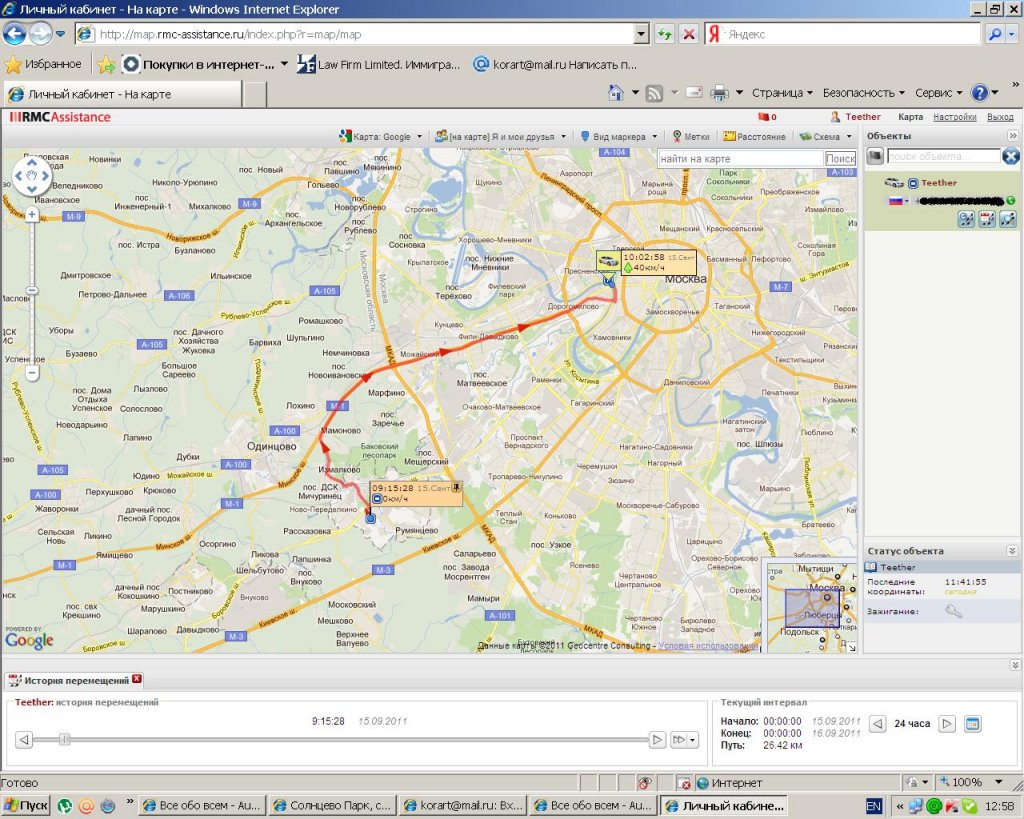
Task: Click the Выход logout link
Action: [x=1000, y=117]
